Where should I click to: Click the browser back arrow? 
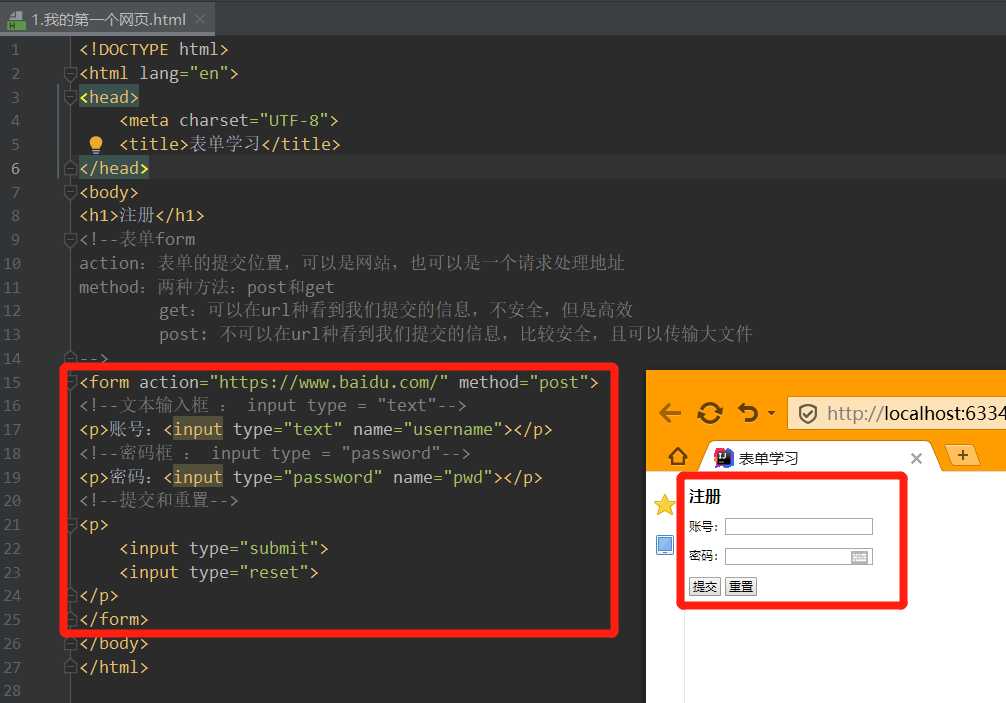coord(670,413)
